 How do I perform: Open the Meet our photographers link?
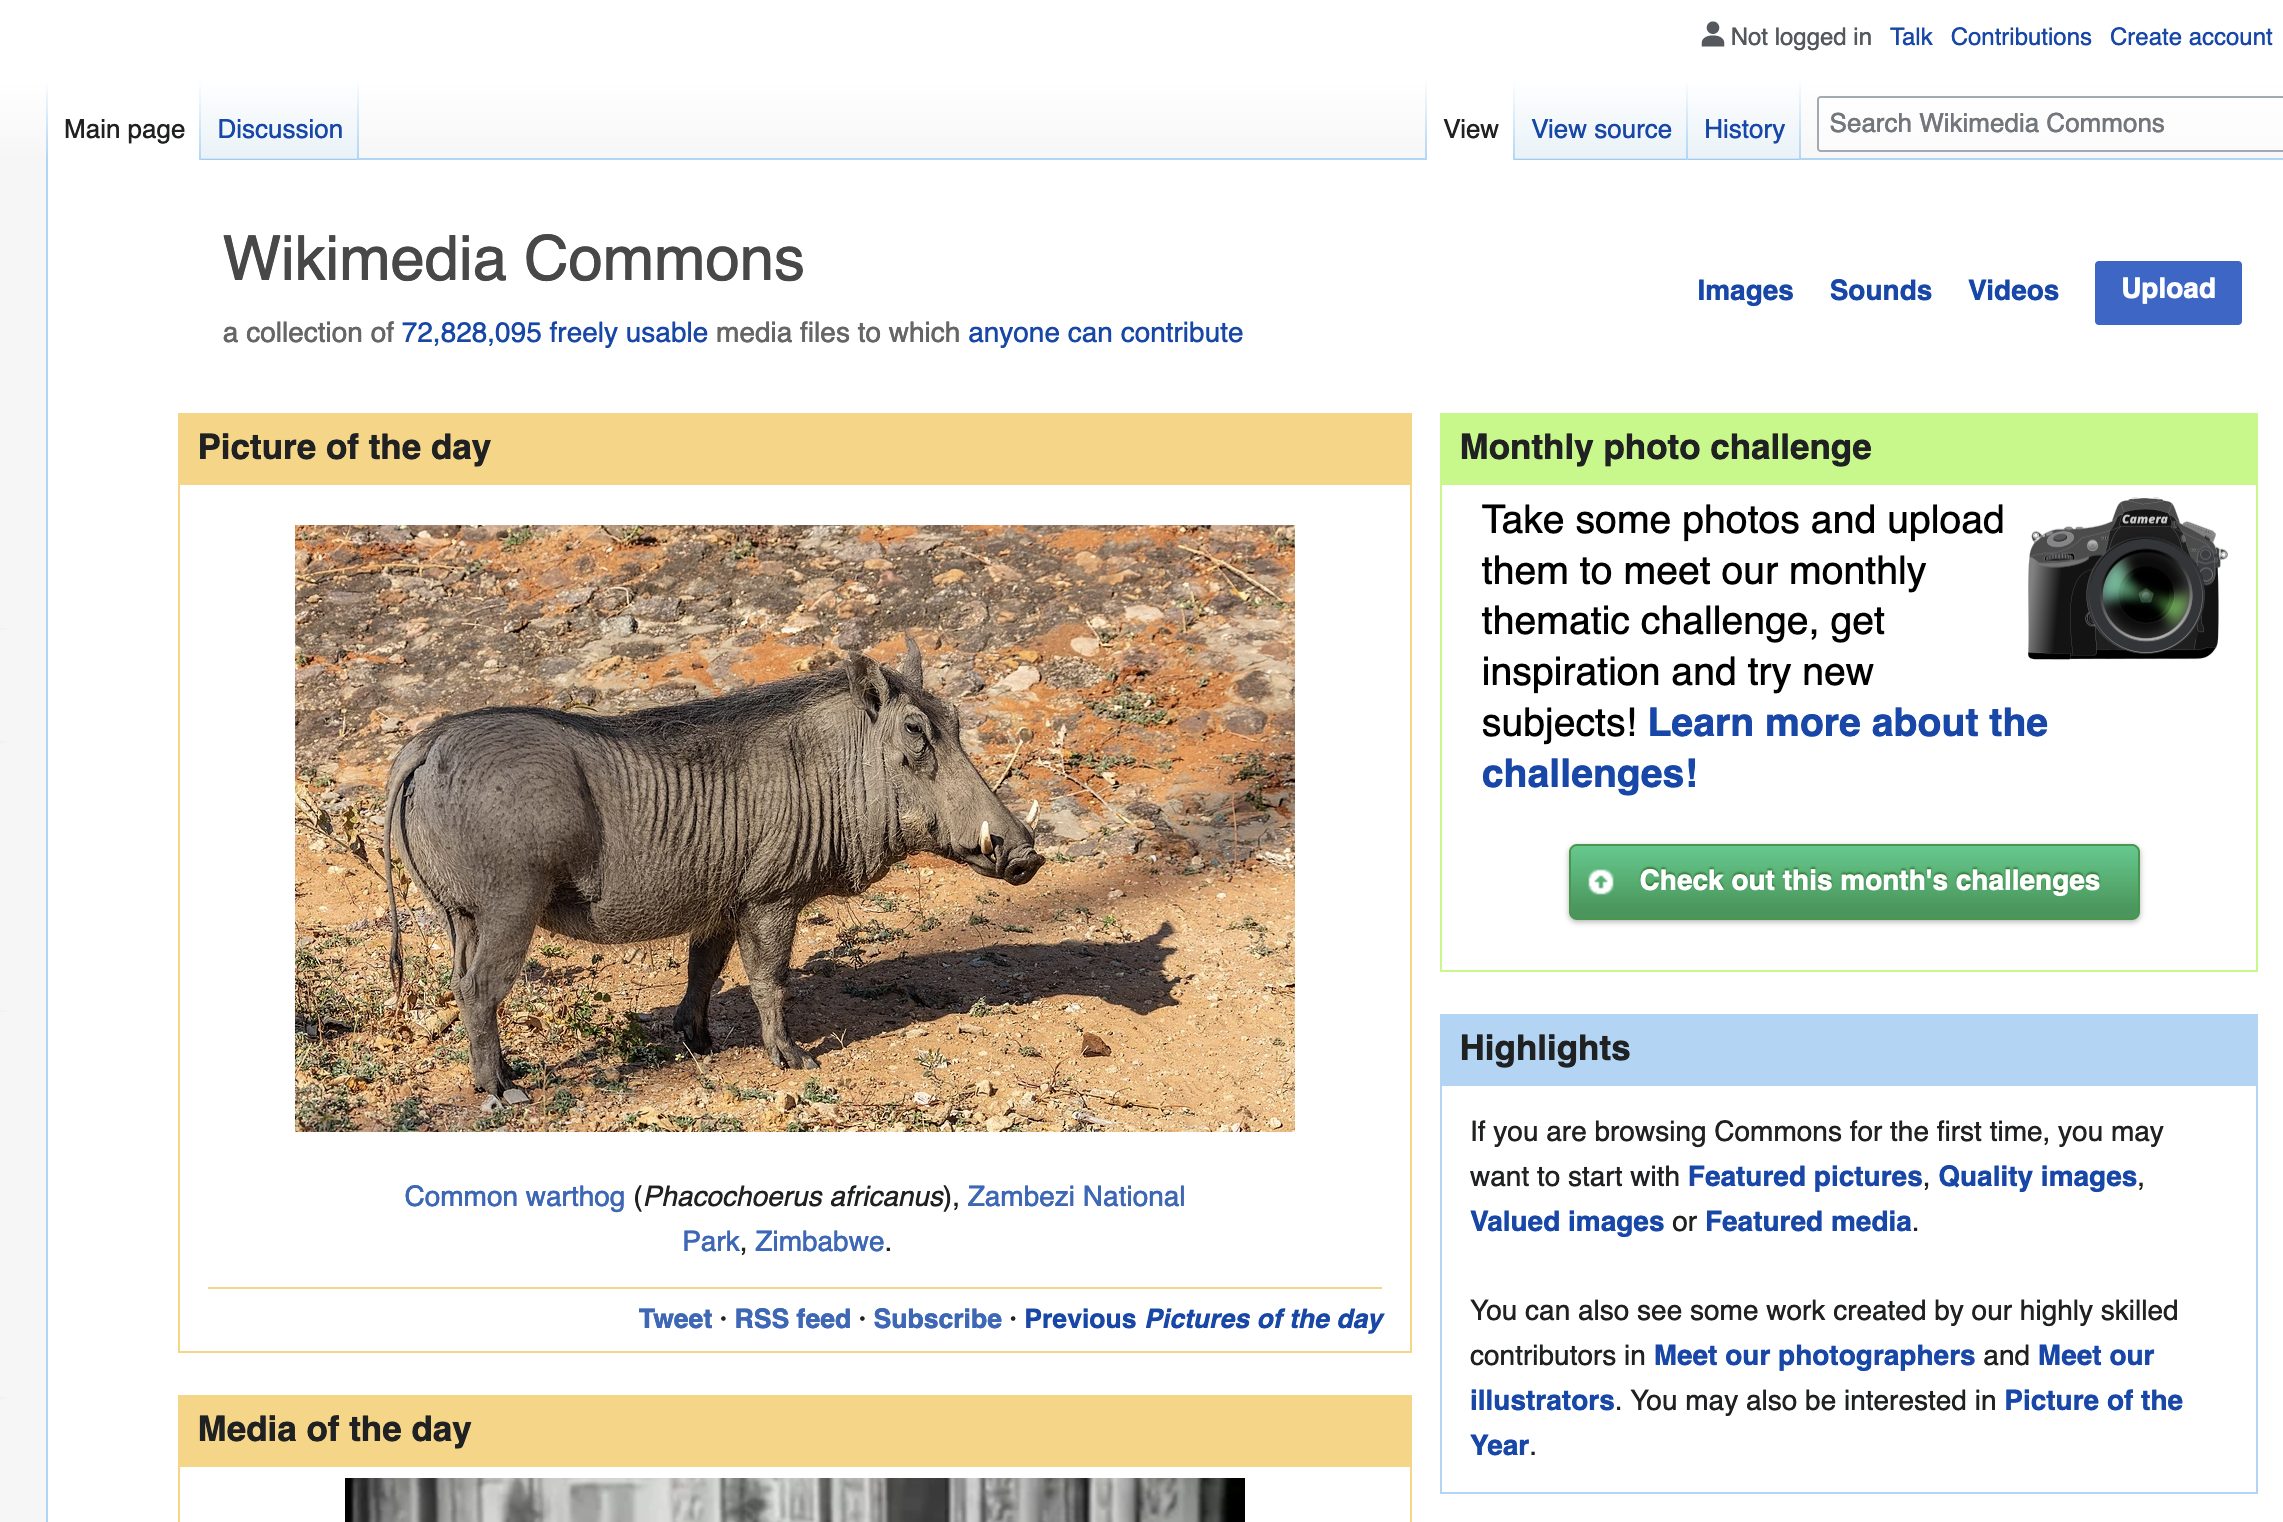[1814, 1355]
